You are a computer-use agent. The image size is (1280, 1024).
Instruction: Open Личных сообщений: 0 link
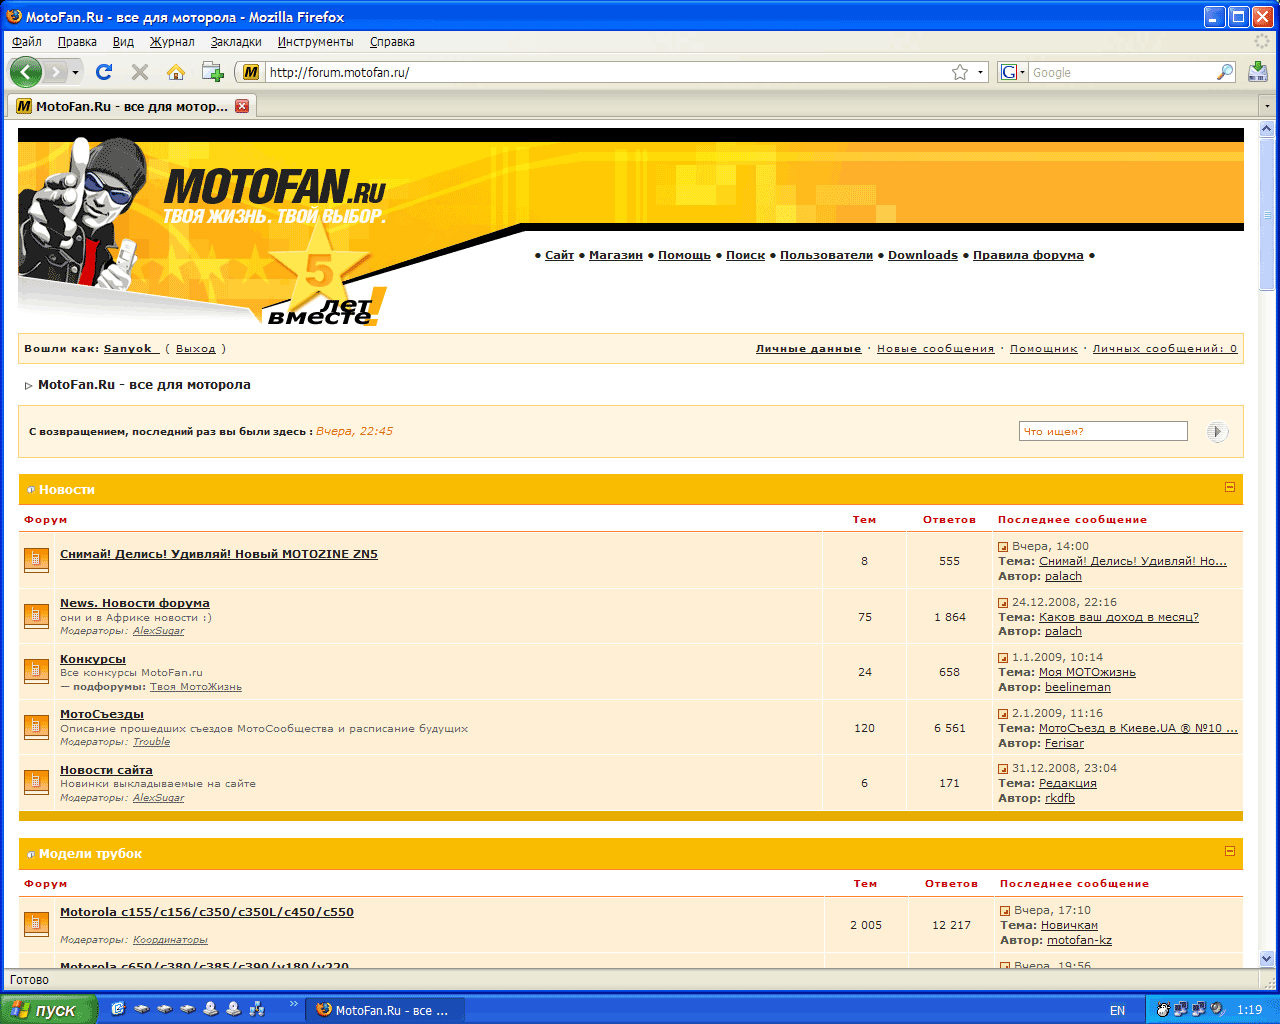(x=1165, y=349)
